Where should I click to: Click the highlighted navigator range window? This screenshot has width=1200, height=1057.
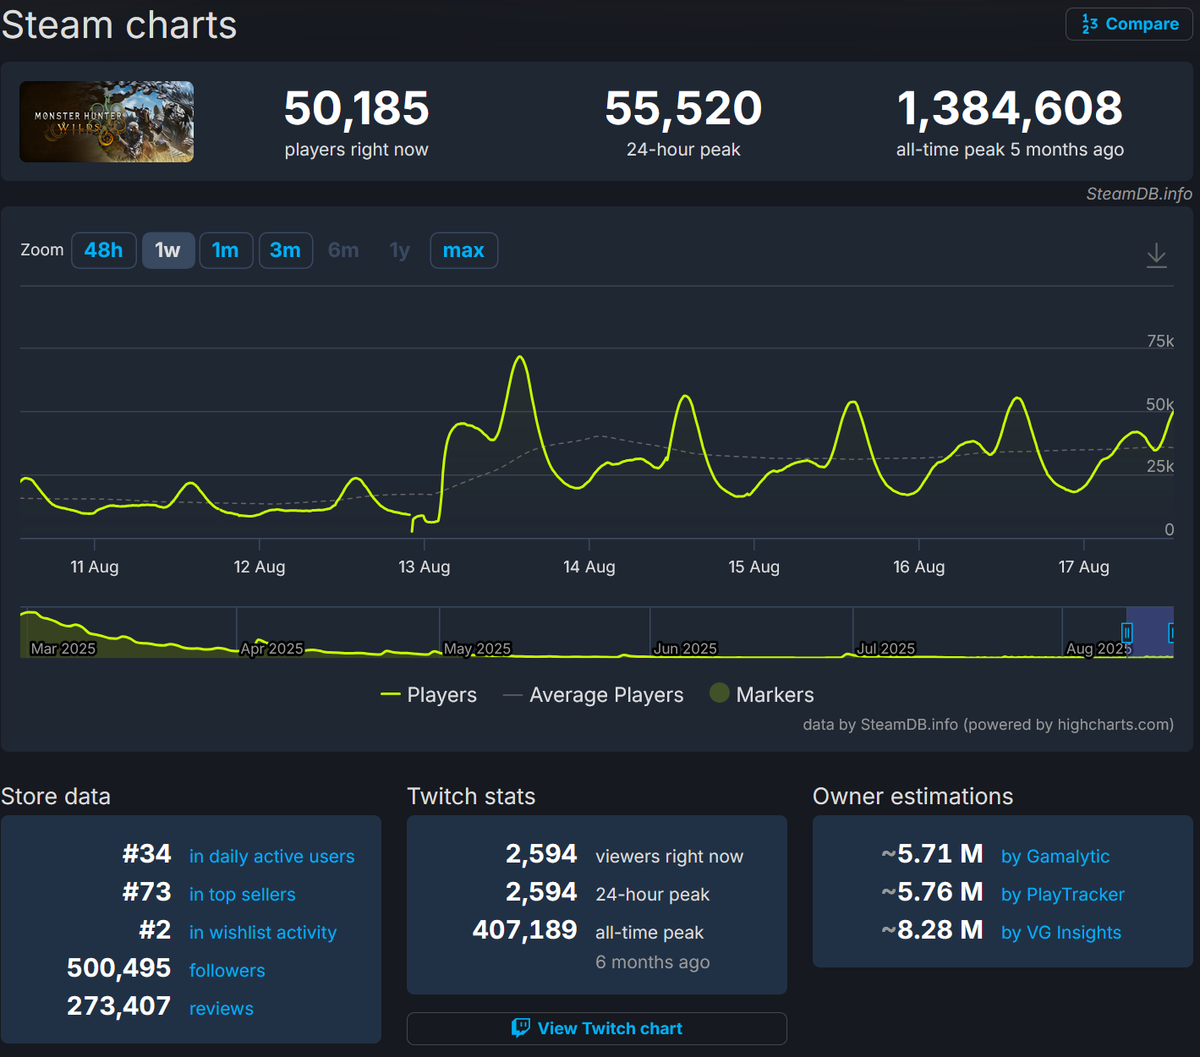[x=1150, y=632]
